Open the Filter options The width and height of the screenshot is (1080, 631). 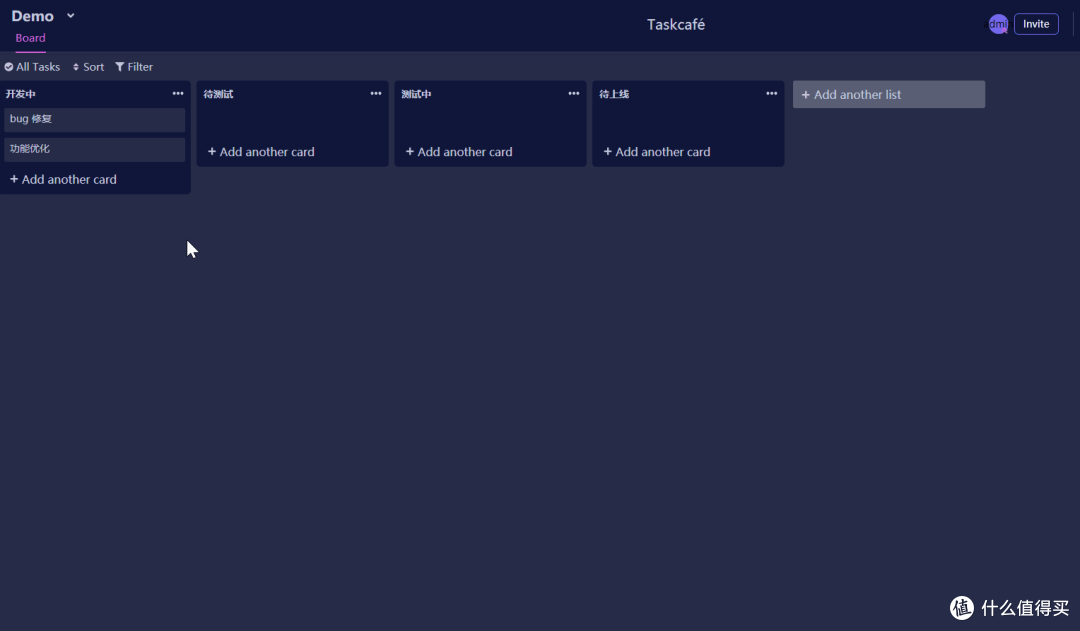coord(134,67)
